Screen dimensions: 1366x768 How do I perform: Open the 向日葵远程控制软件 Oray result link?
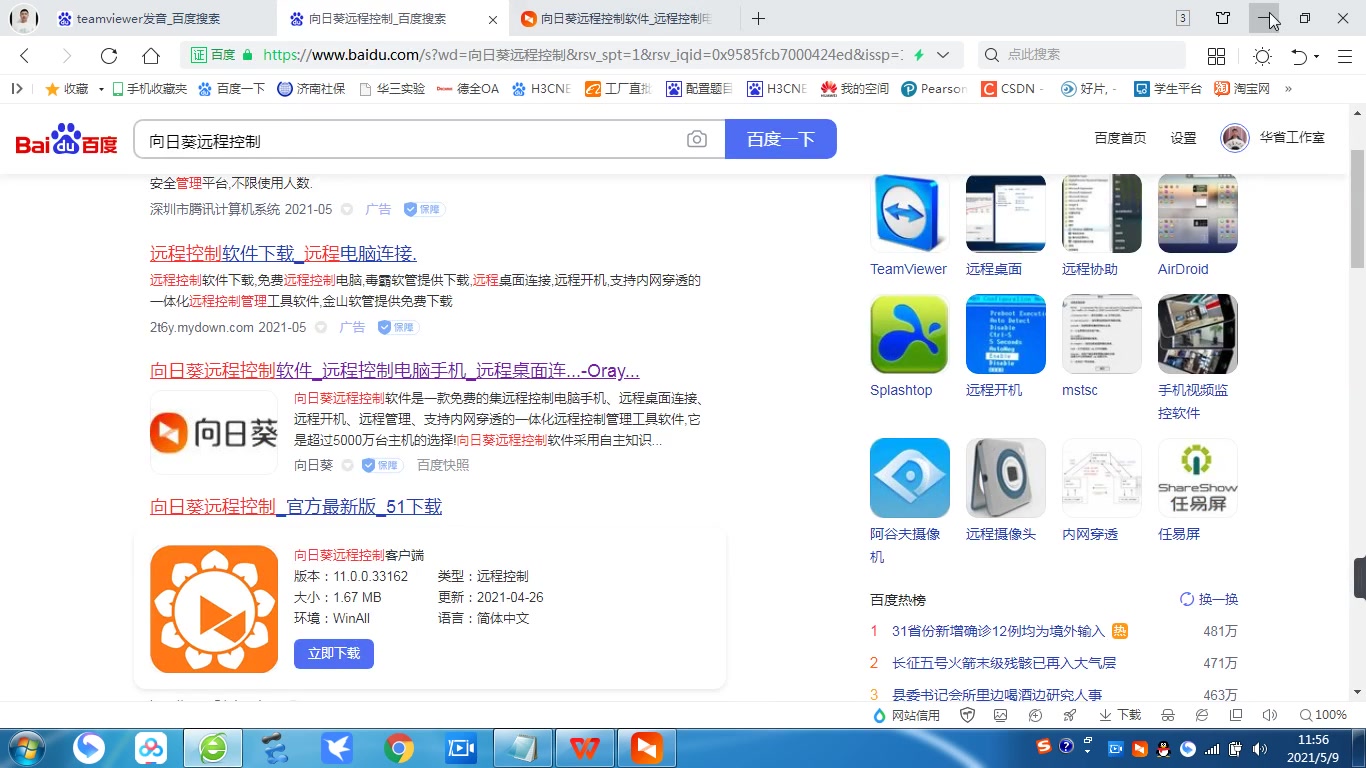click(x=395, y=371)
